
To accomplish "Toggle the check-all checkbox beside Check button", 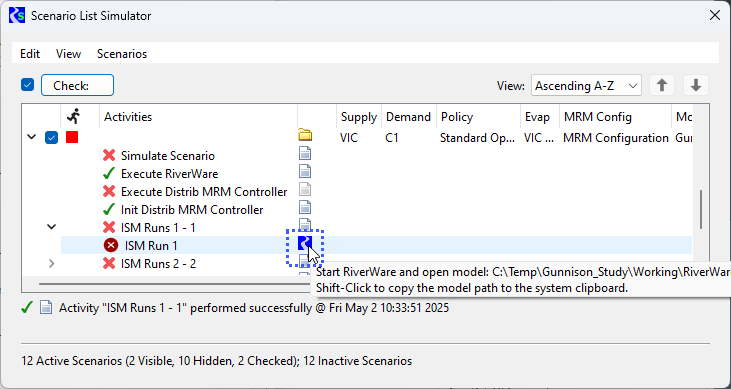I will [28, 85].
